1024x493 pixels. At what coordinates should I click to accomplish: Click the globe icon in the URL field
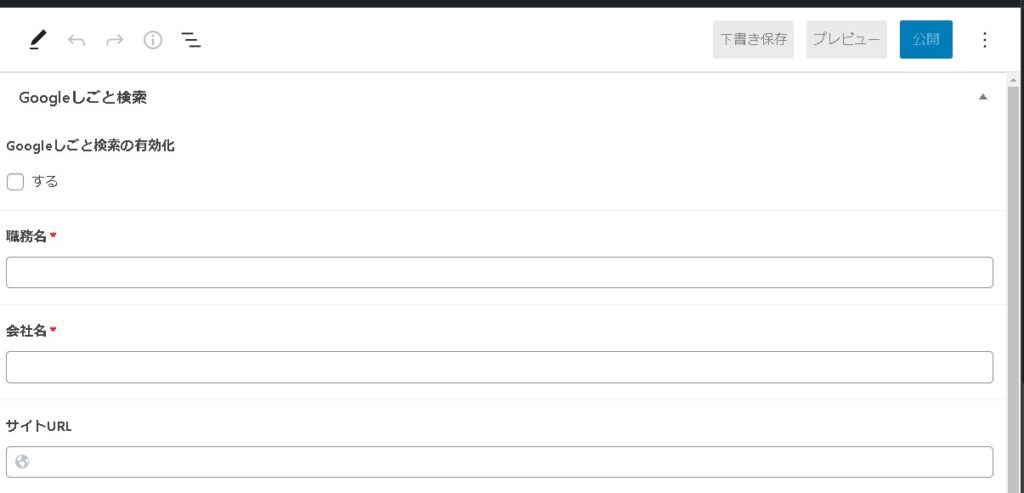coord(23,462)
